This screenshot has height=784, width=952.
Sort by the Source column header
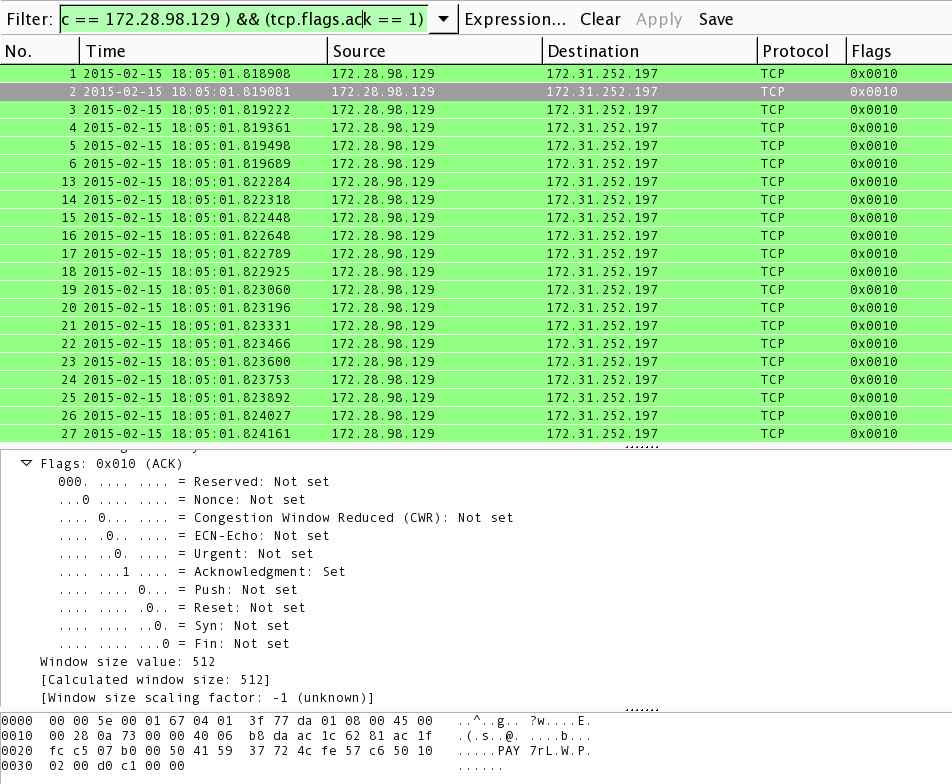pyautogui.click(x=435, y=51)
